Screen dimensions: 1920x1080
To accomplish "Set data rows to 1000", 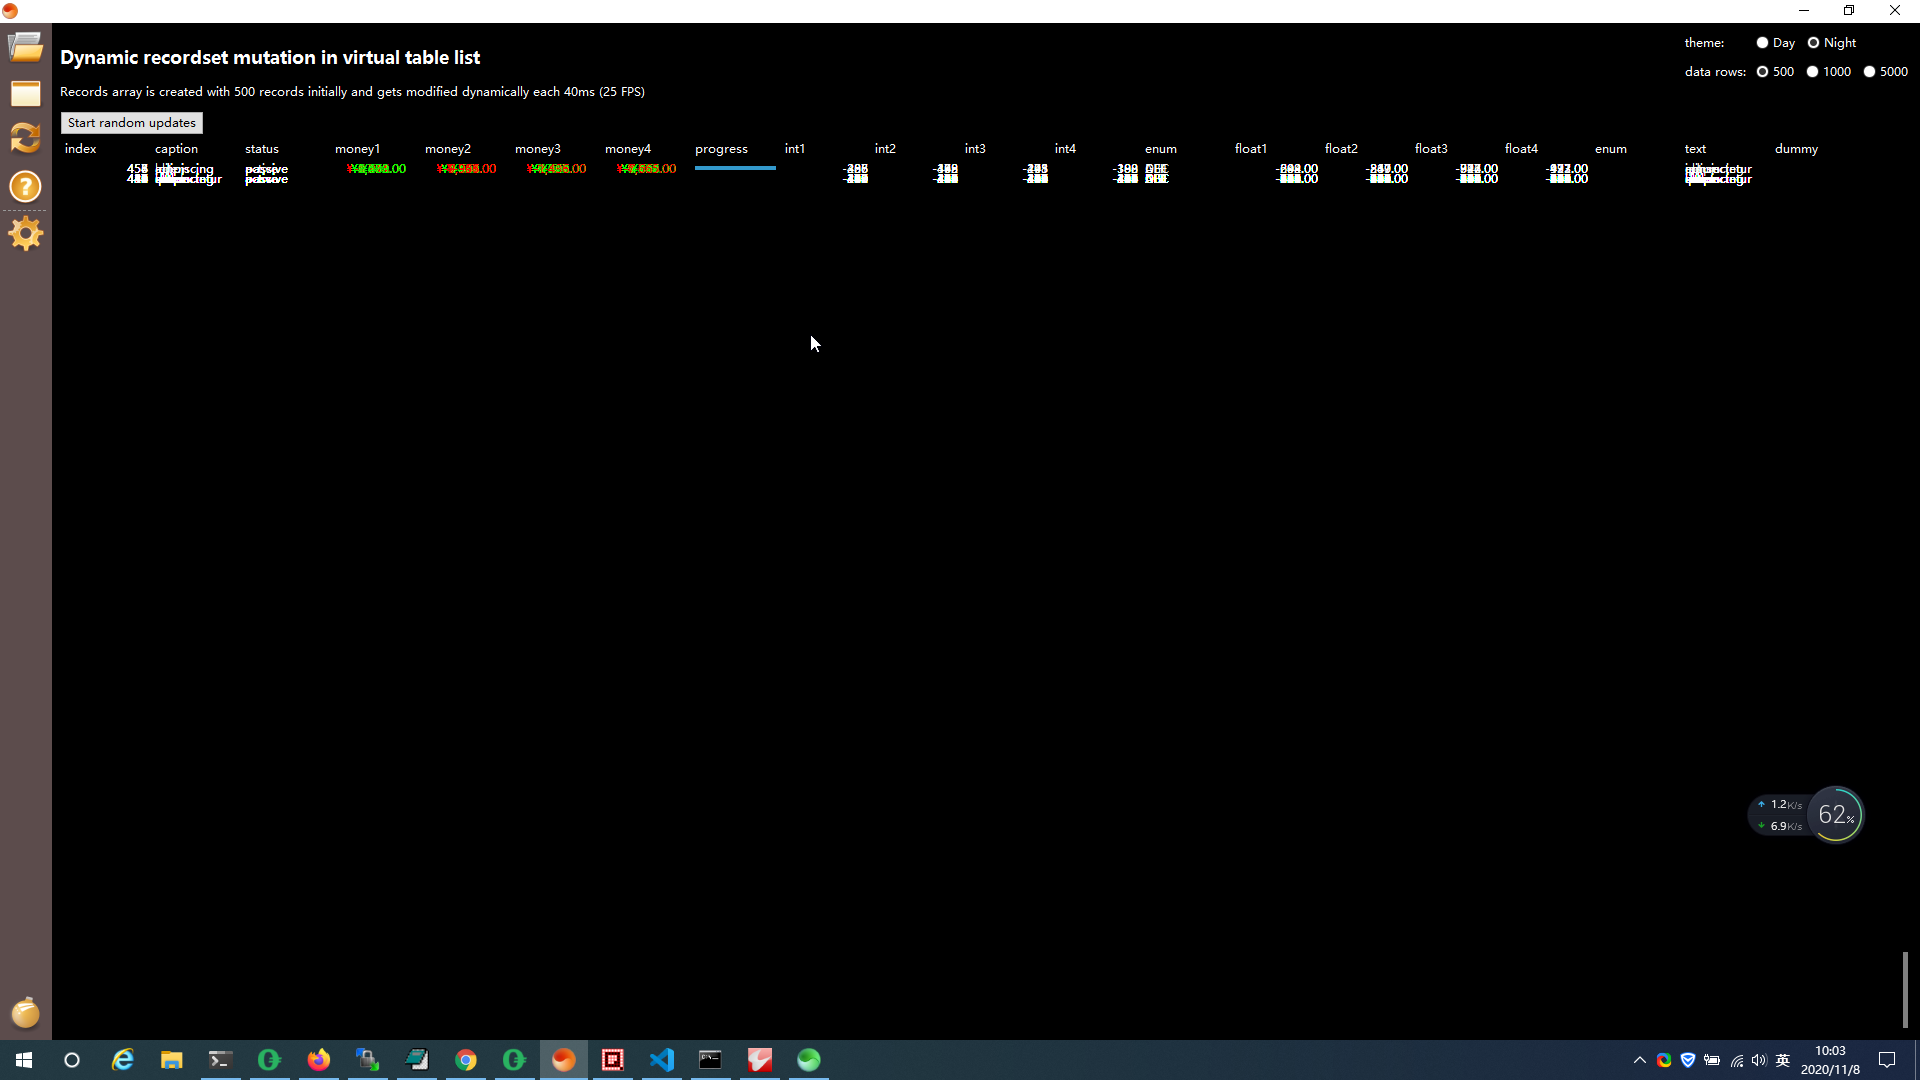I will coord(1812,72).
